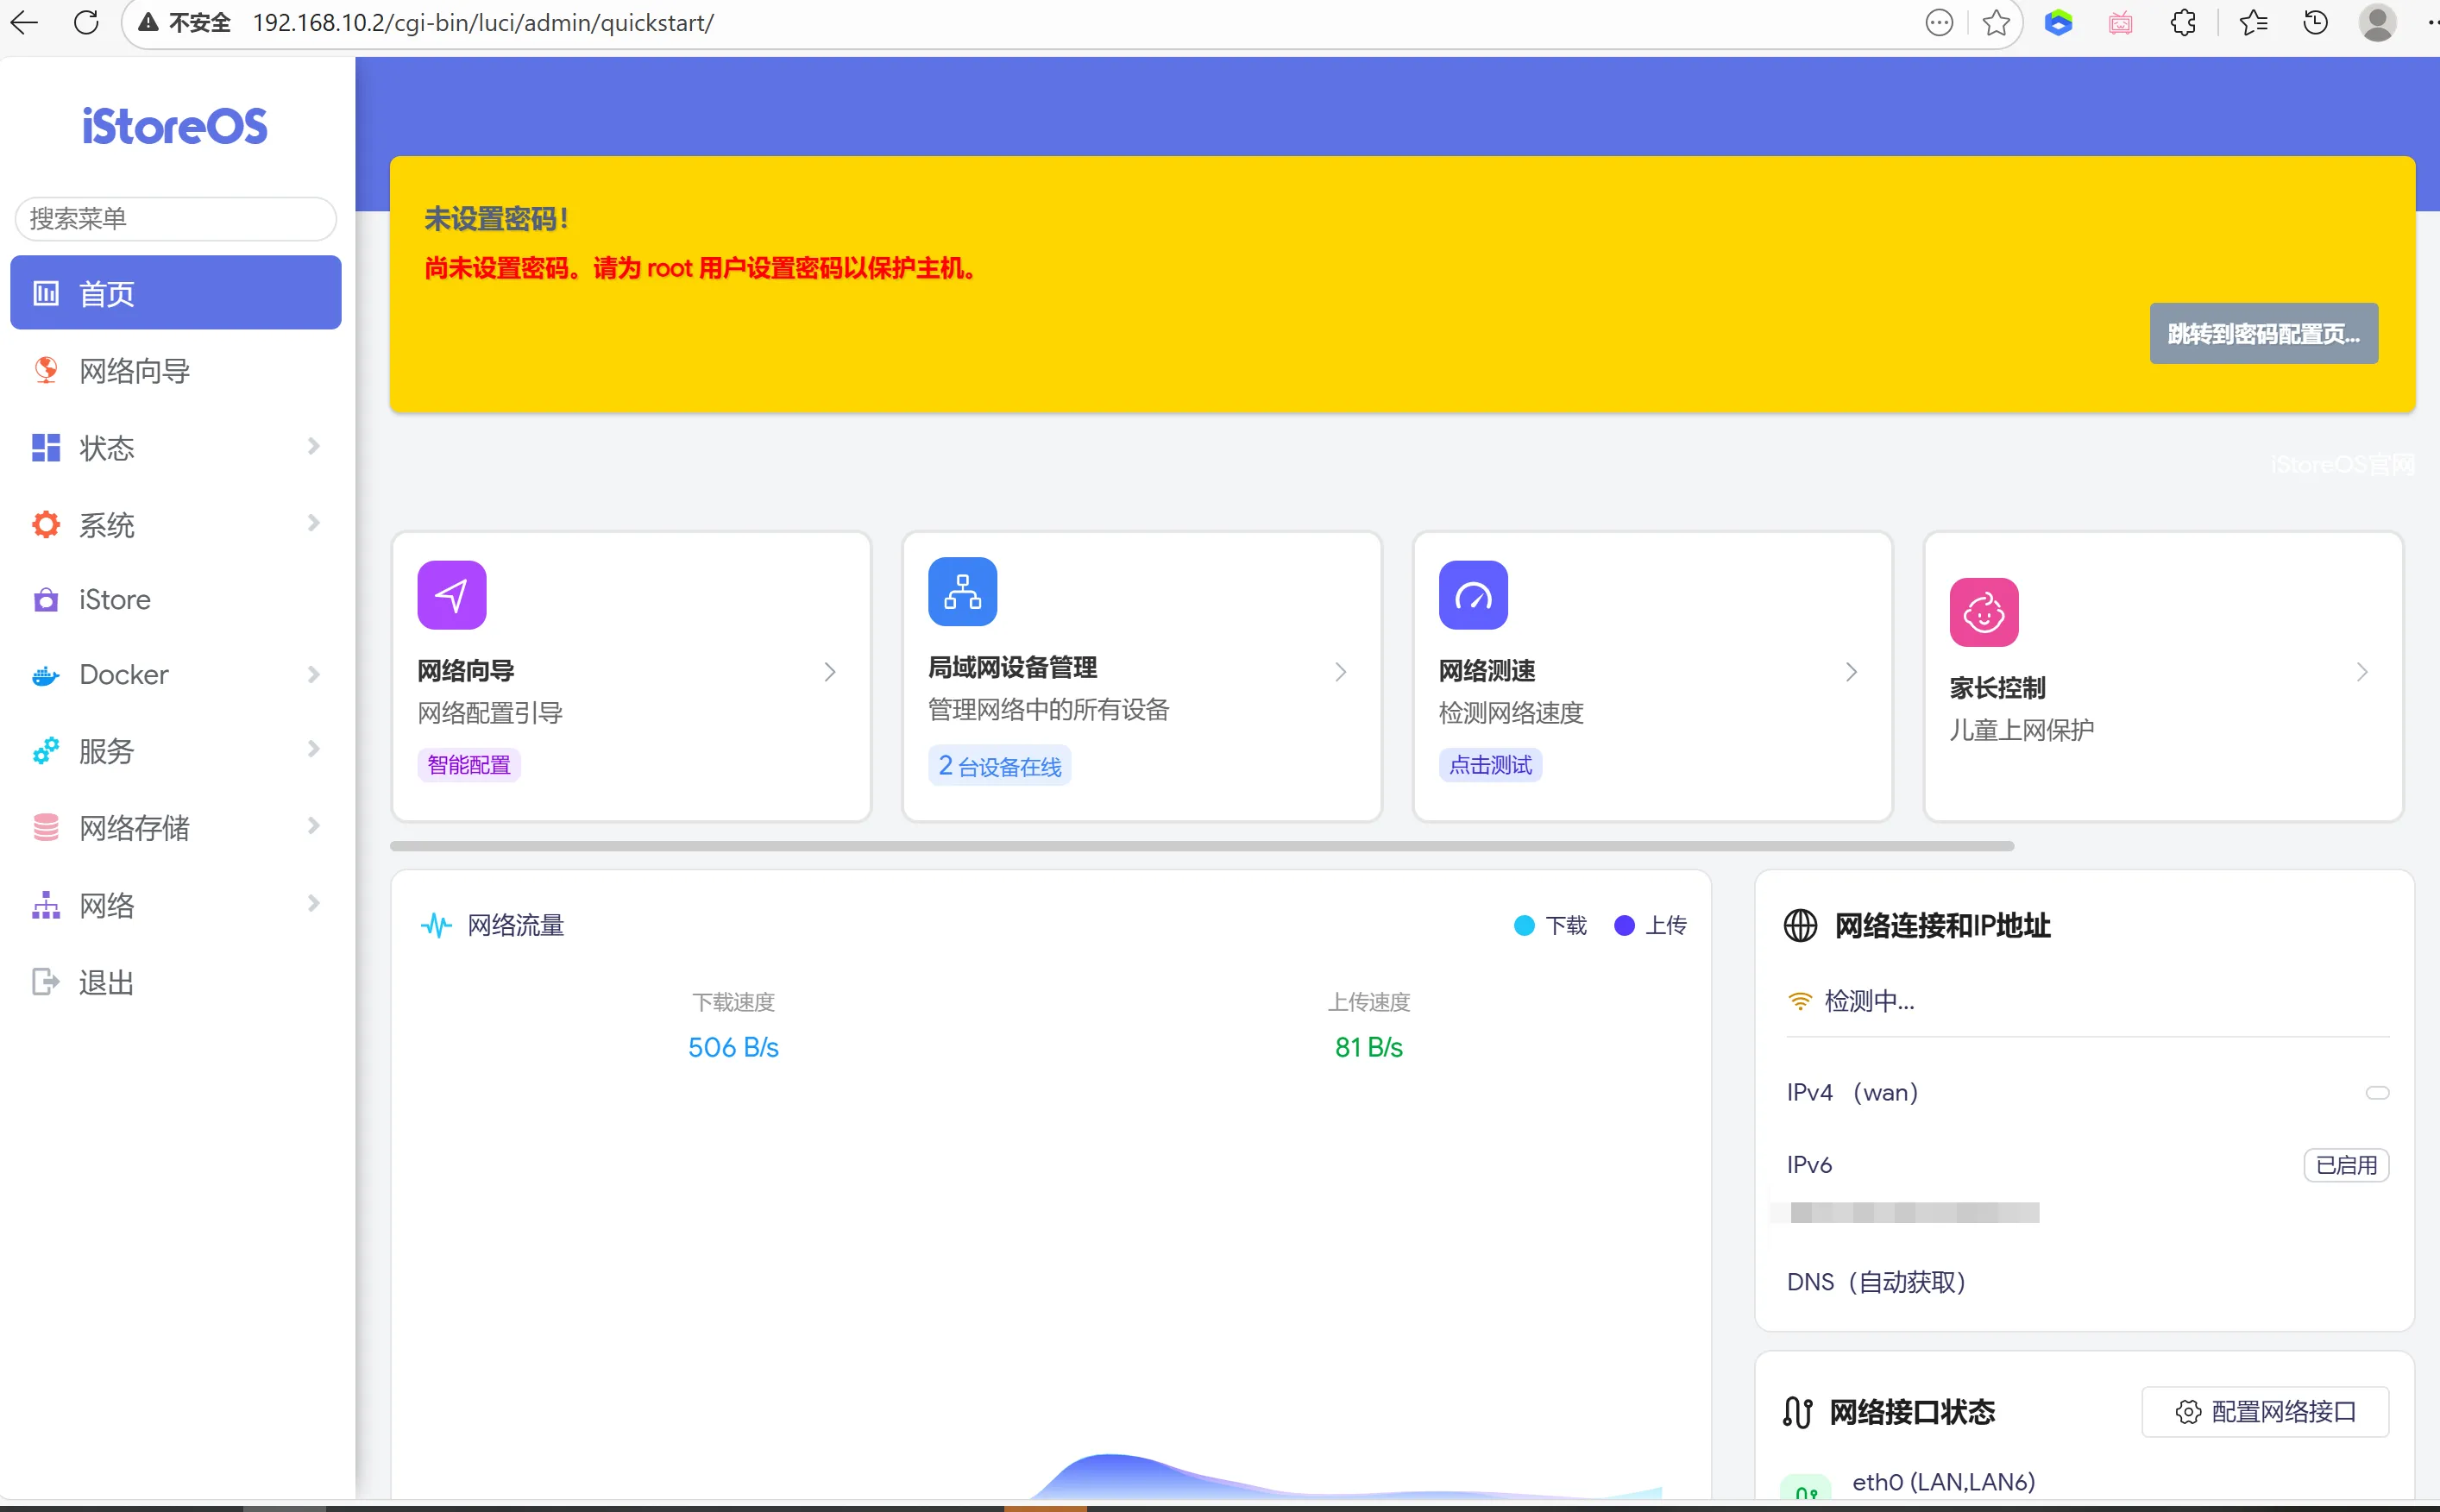The width and height of the screenshot is (2440, 1512).
Task: Click the purple 网络向导 card icon
Action: (452, 595)
